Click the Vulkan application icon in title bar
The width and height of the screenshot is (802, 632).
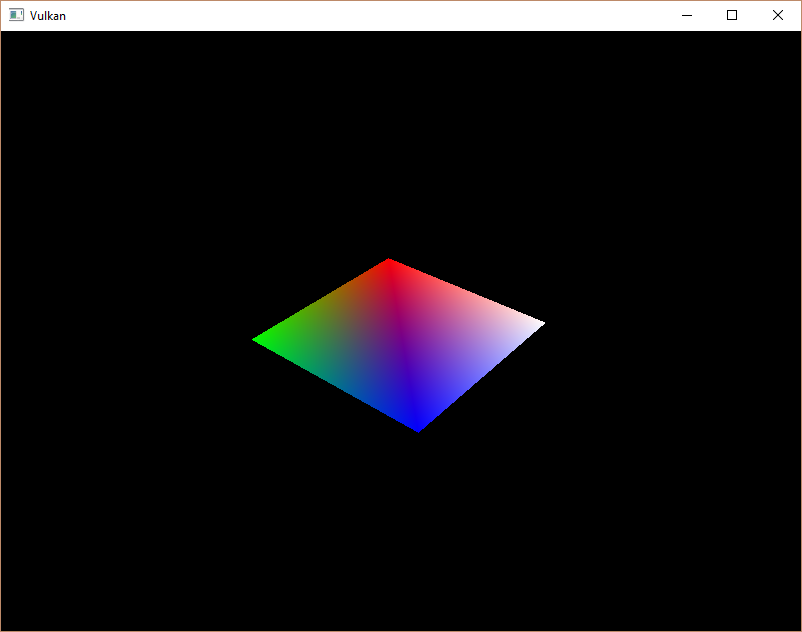[x=16, y=15]
